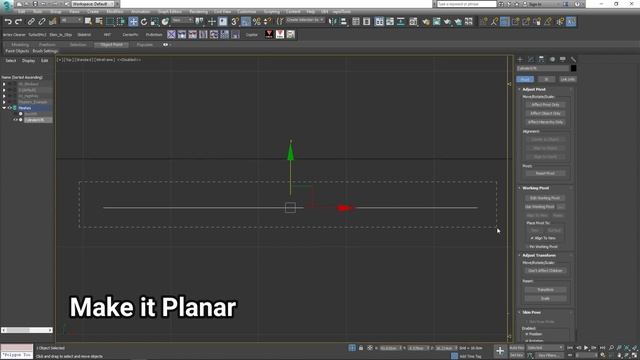Click the Rectangular Selection Region icon

[x=110, y=22]
